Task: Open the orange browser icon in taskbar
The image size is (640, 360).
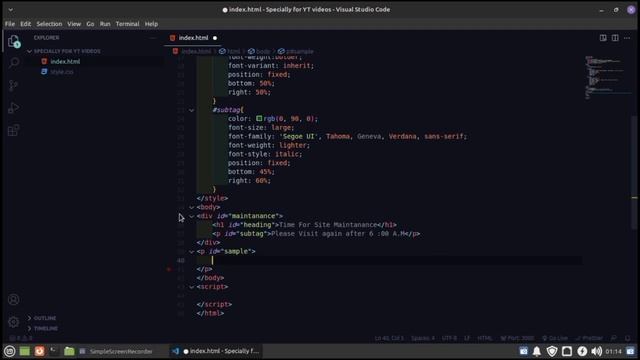Action: pyautogui.click(x=39, y=351)
